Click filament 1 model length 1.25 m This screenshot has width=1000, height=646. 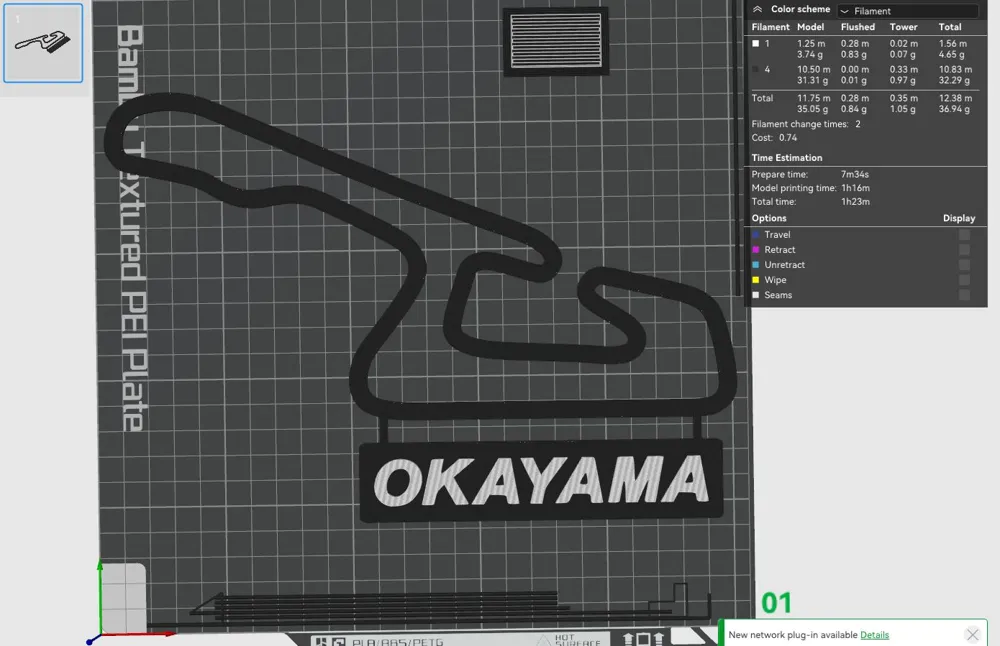[811, 44]
